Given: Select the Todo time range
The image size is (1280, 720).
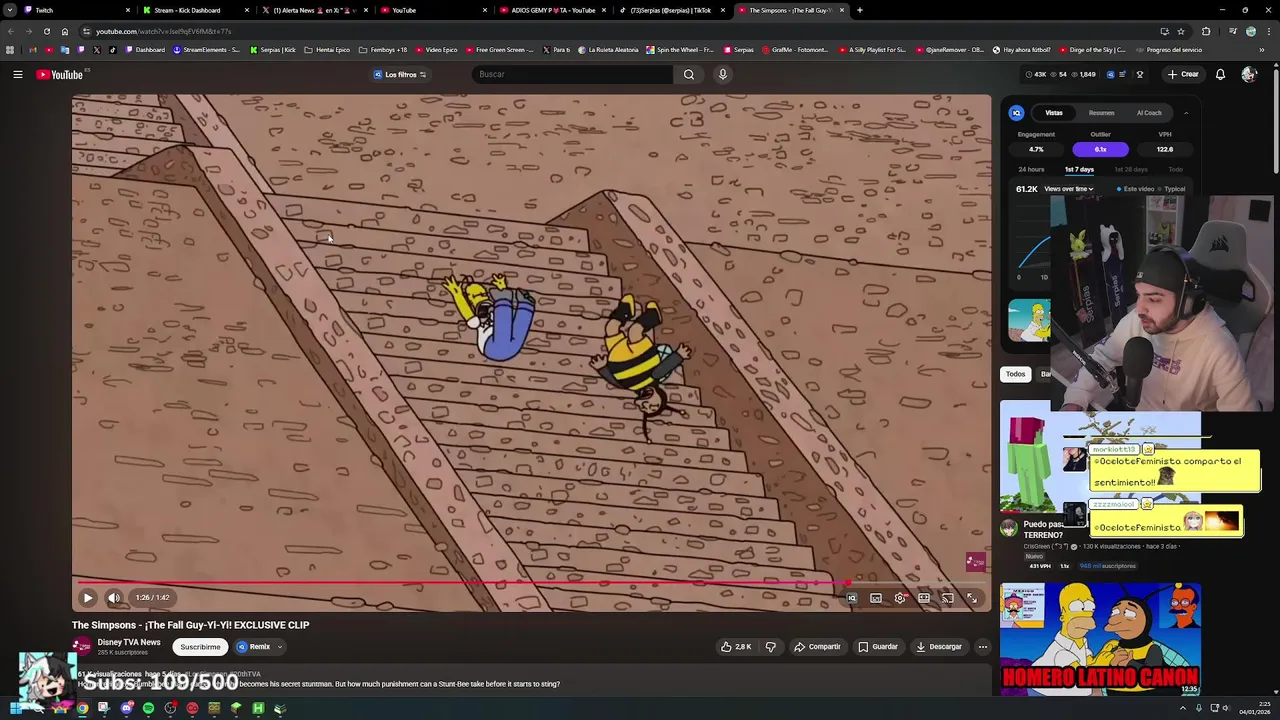Looking at the screenshot, I should [x=1175, y=170].
